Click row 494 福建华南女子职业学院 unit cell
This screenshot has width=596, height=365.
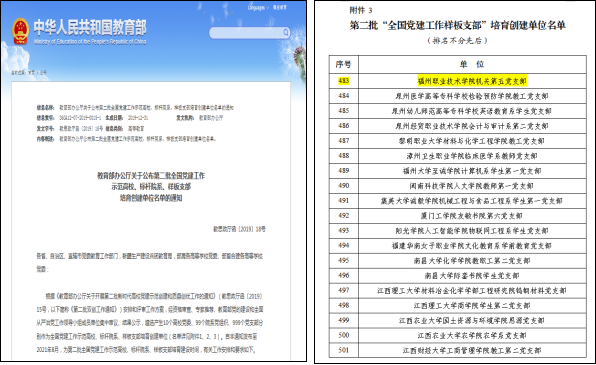click(472, 246)
